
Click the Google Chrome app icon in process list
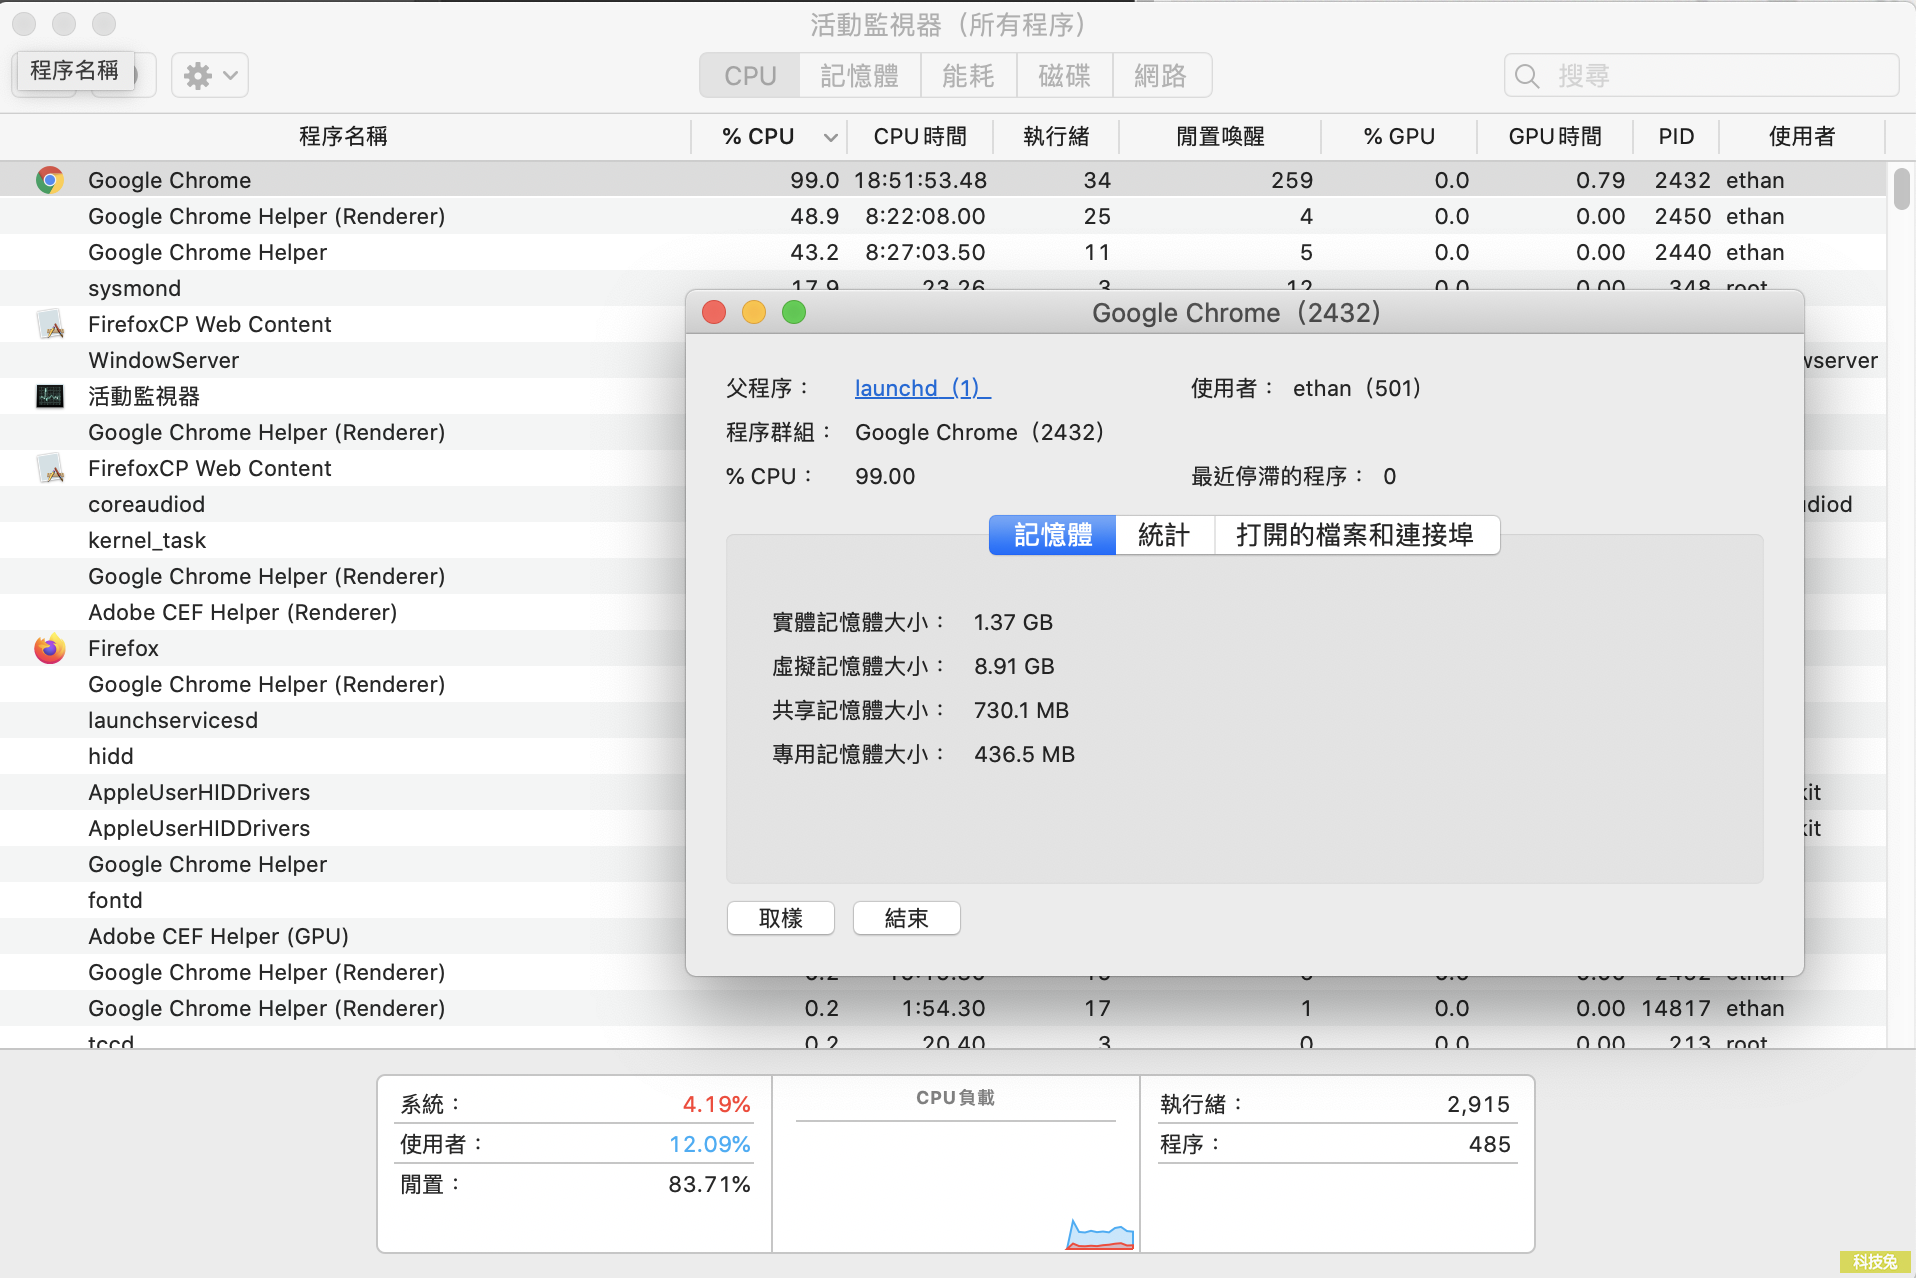(50, 180)
